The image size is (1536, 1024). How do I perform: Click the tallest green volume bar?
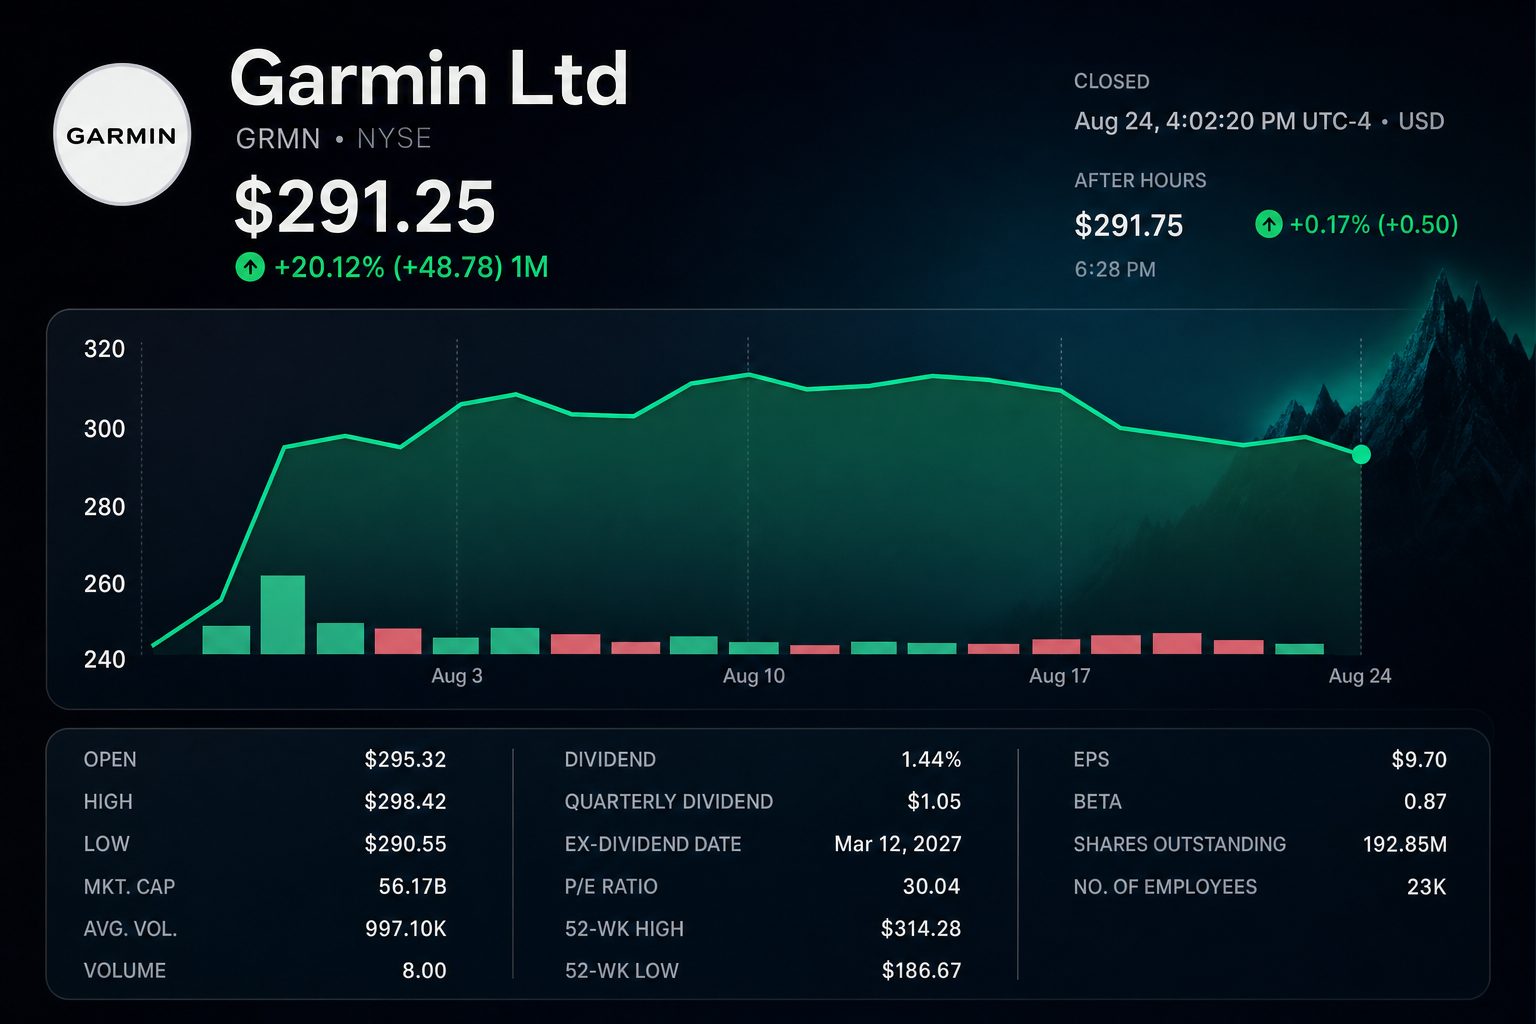(x=283, y=615)
